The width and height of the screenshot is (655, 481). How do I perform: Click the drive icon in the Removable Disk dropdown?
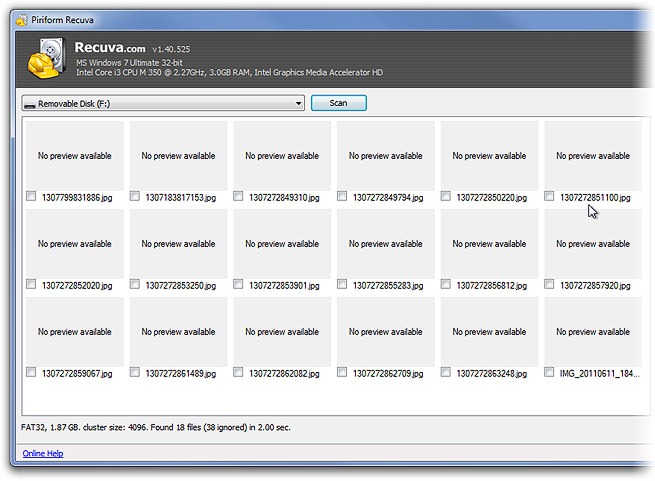pyautogui.click(x=29, y=104)
